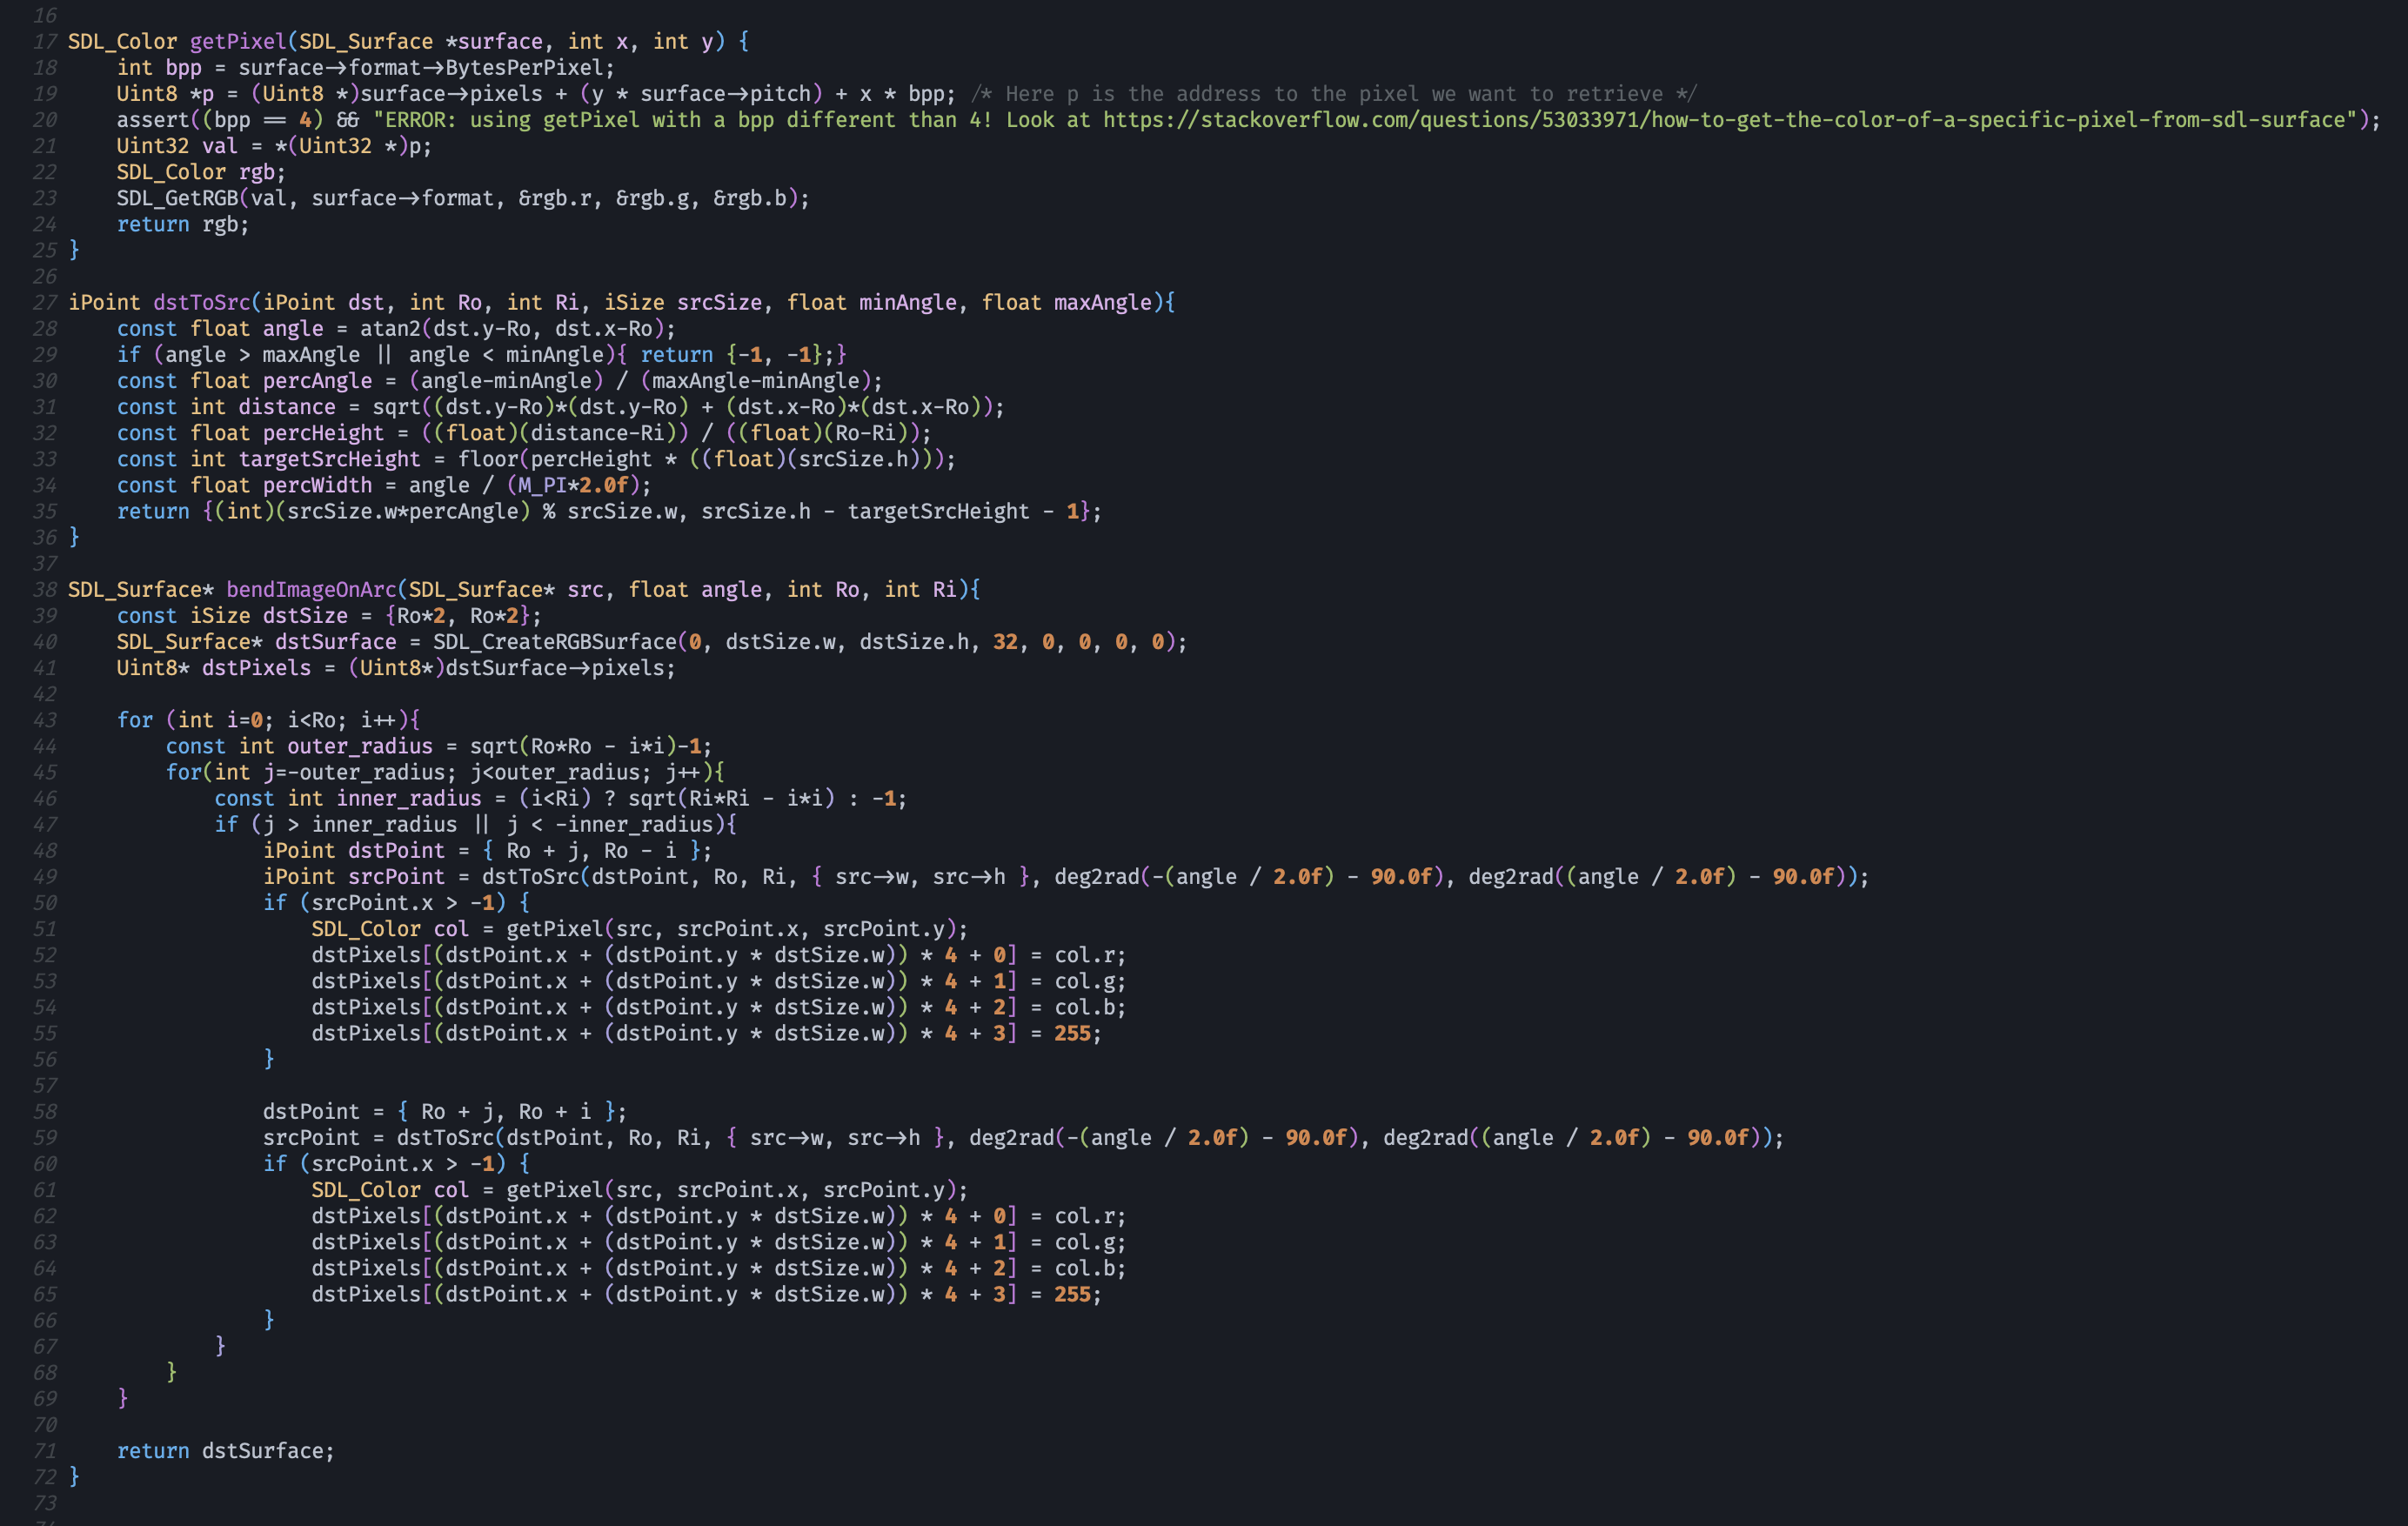Click 'iSize dstSize' on line 39
The height and width of the screenshot is (1526, 2408).
(x=268, y=615)
